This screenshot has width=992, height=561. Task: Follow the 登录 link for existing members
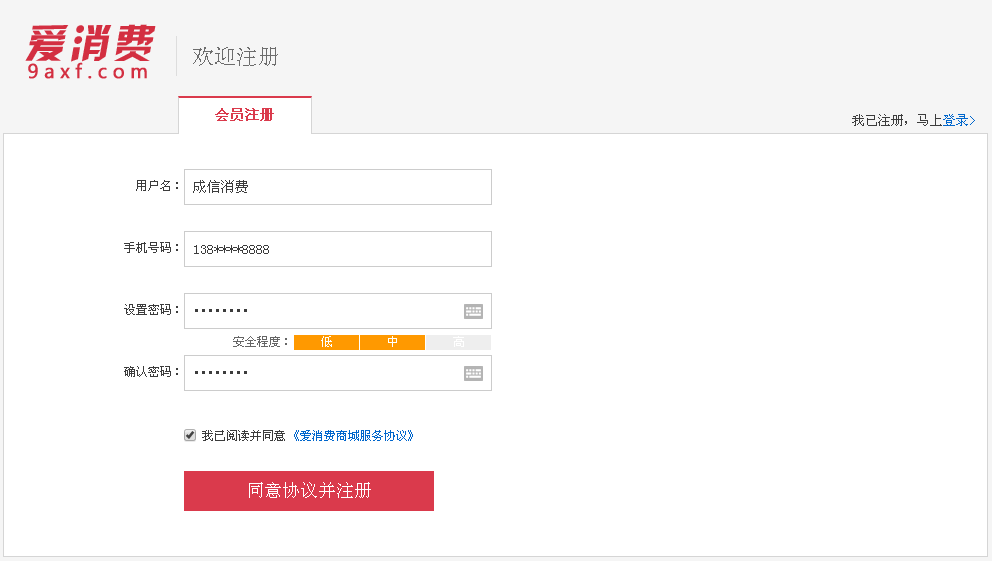pyautogui.click(x=955, y=121)
